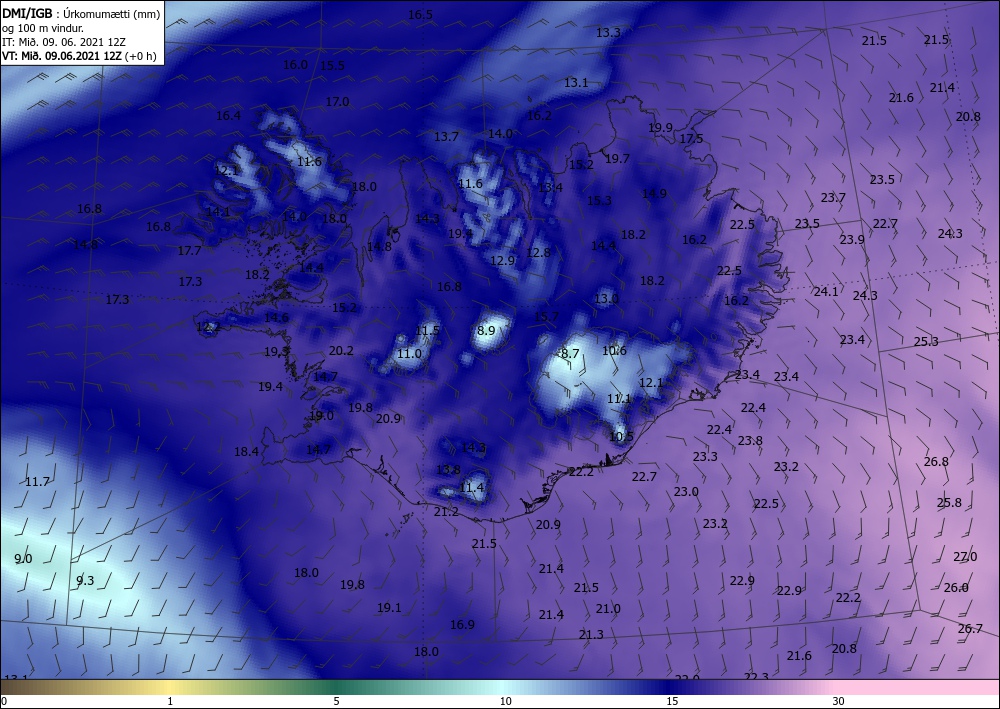This screenshot has width=1000, height=709.
Task: Select the 12.8 map value
Action: point(538,252)
